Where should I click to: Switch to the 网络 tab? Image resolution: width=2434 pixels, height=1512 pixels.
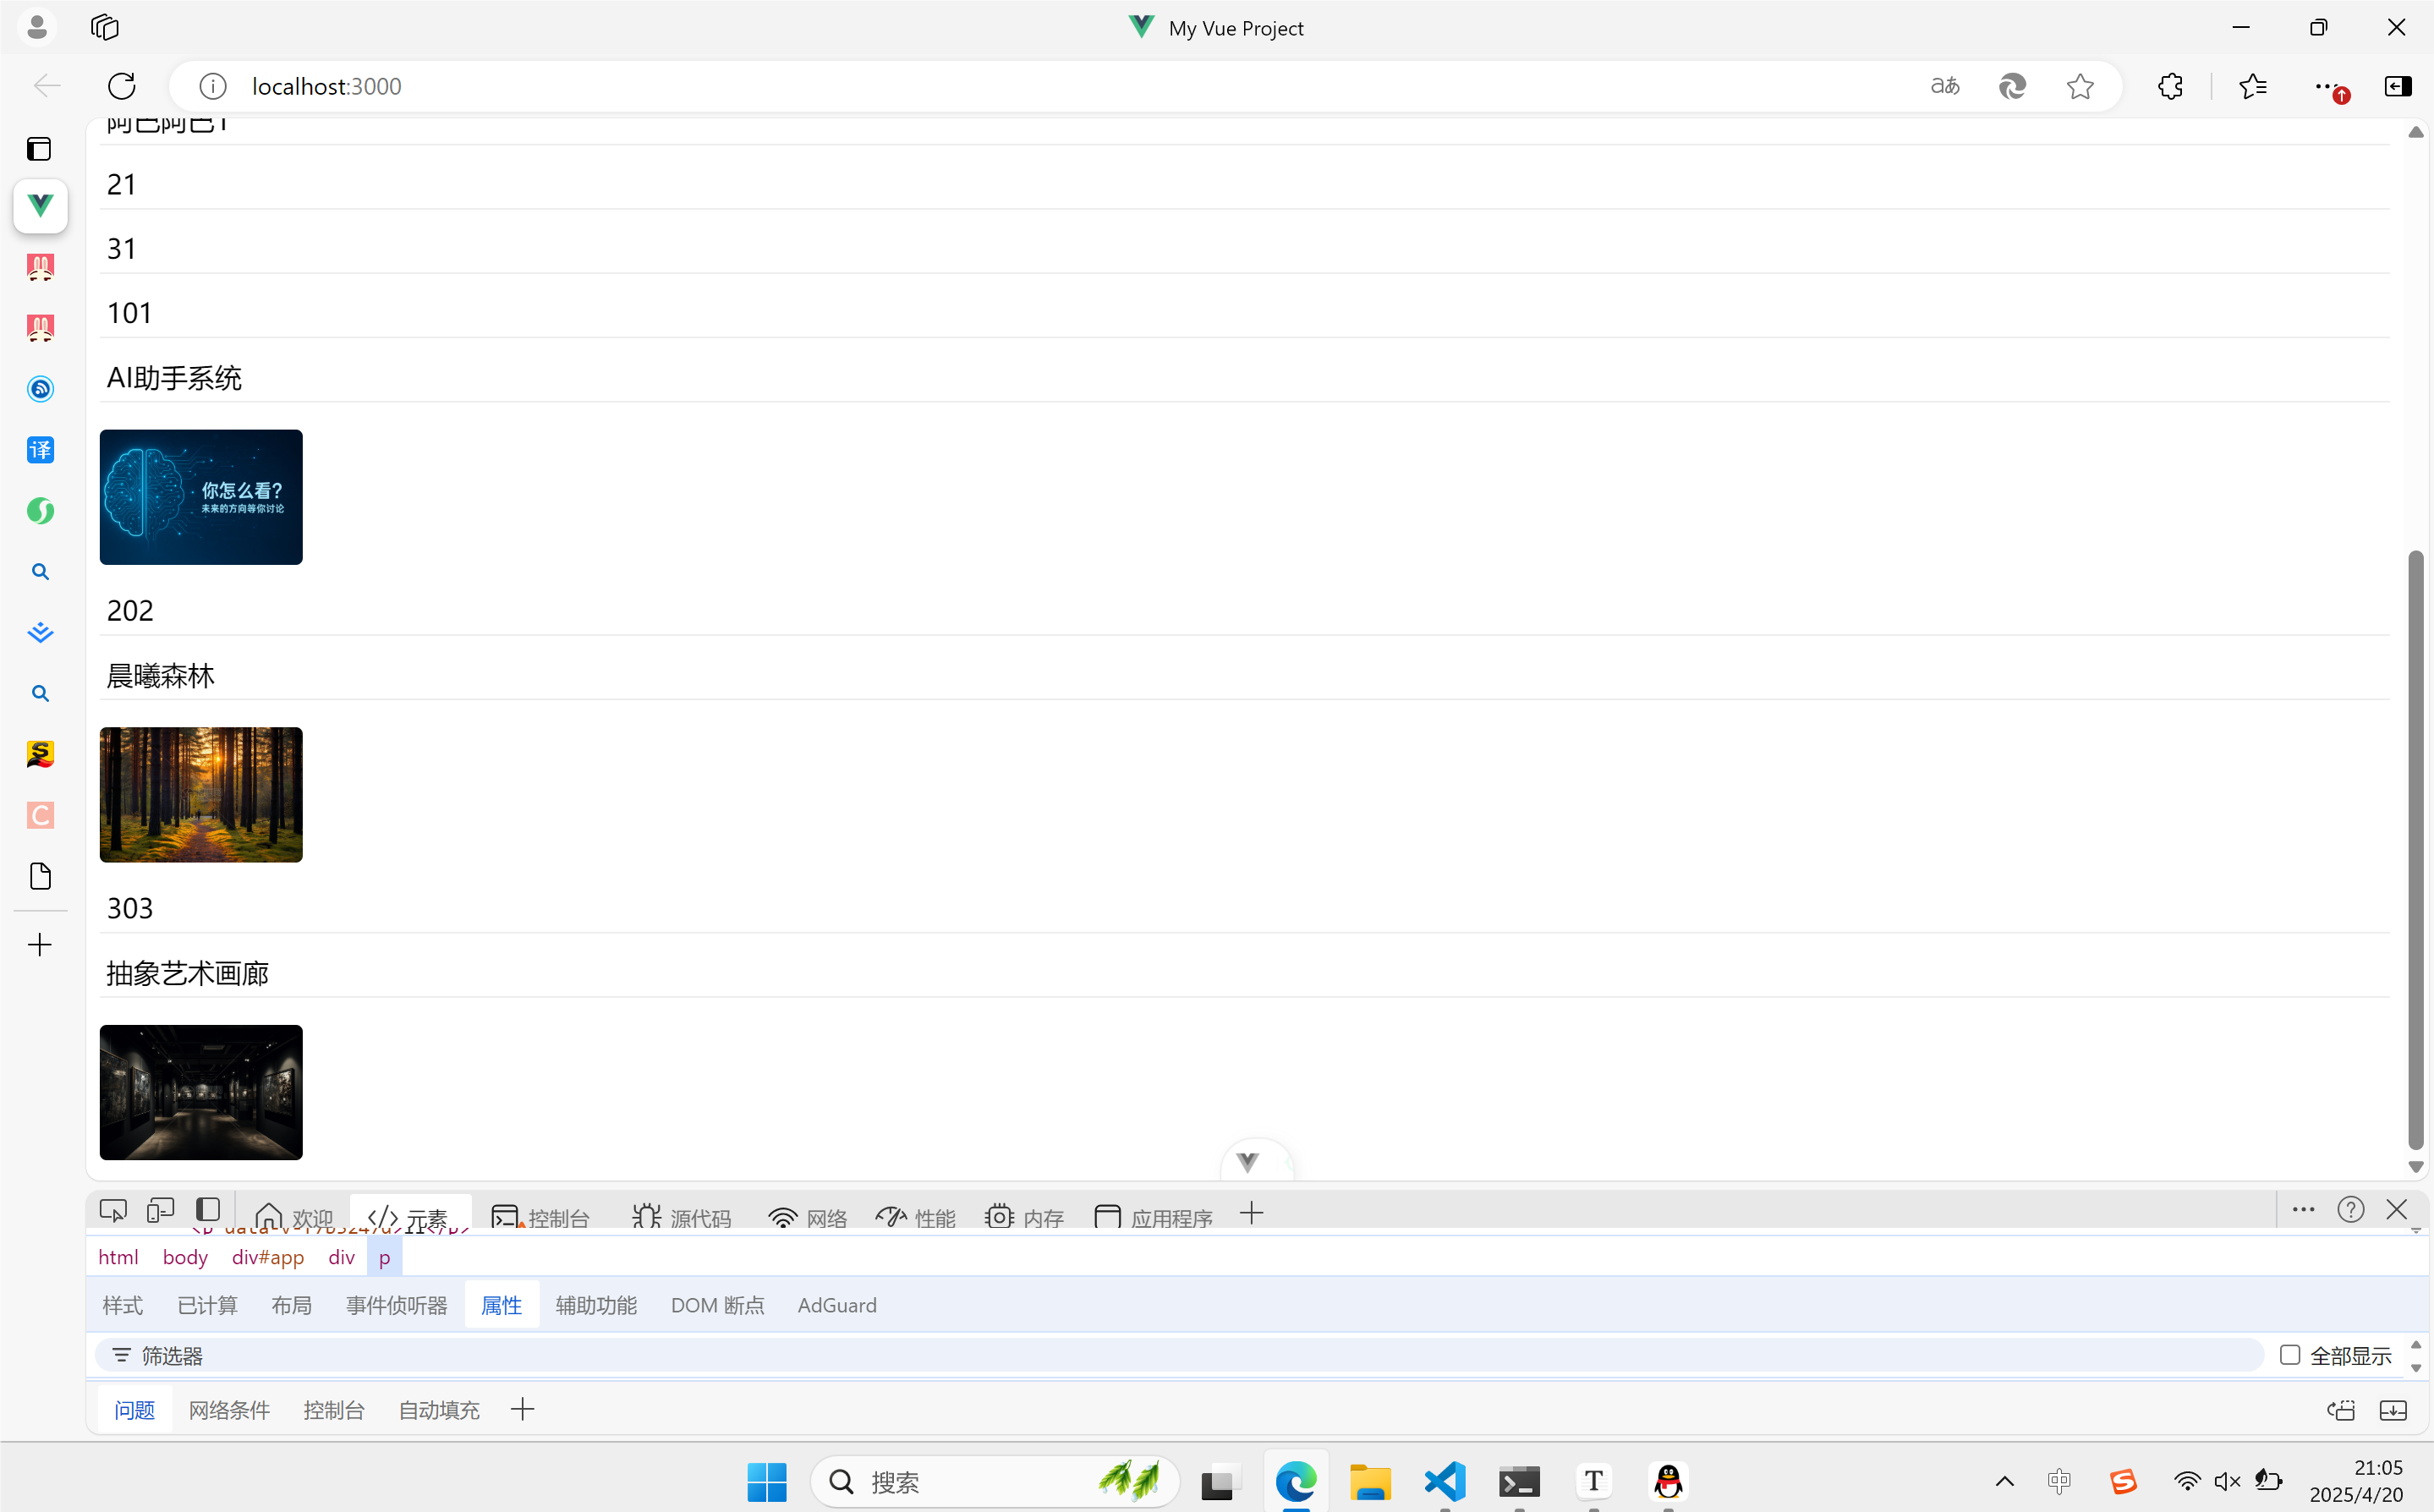(808, 1217)
